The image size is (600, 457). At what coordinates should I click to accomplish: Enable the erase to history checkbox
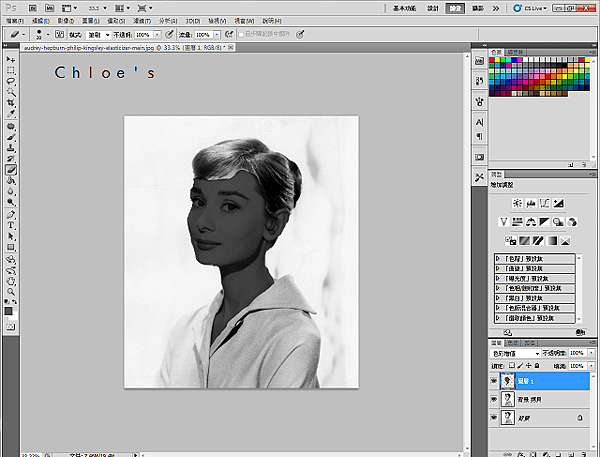coord(241,35)
